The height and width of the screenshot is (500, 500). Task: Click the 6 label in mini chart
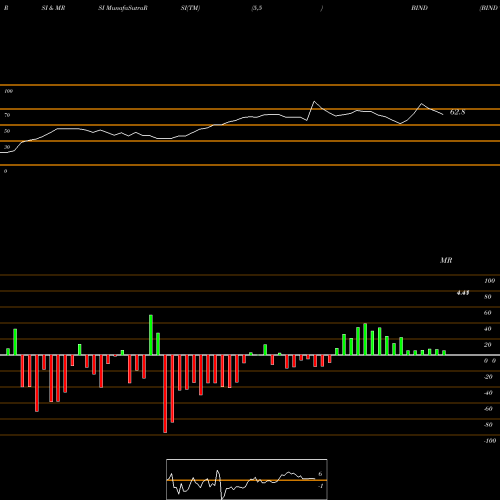point(320,474)
